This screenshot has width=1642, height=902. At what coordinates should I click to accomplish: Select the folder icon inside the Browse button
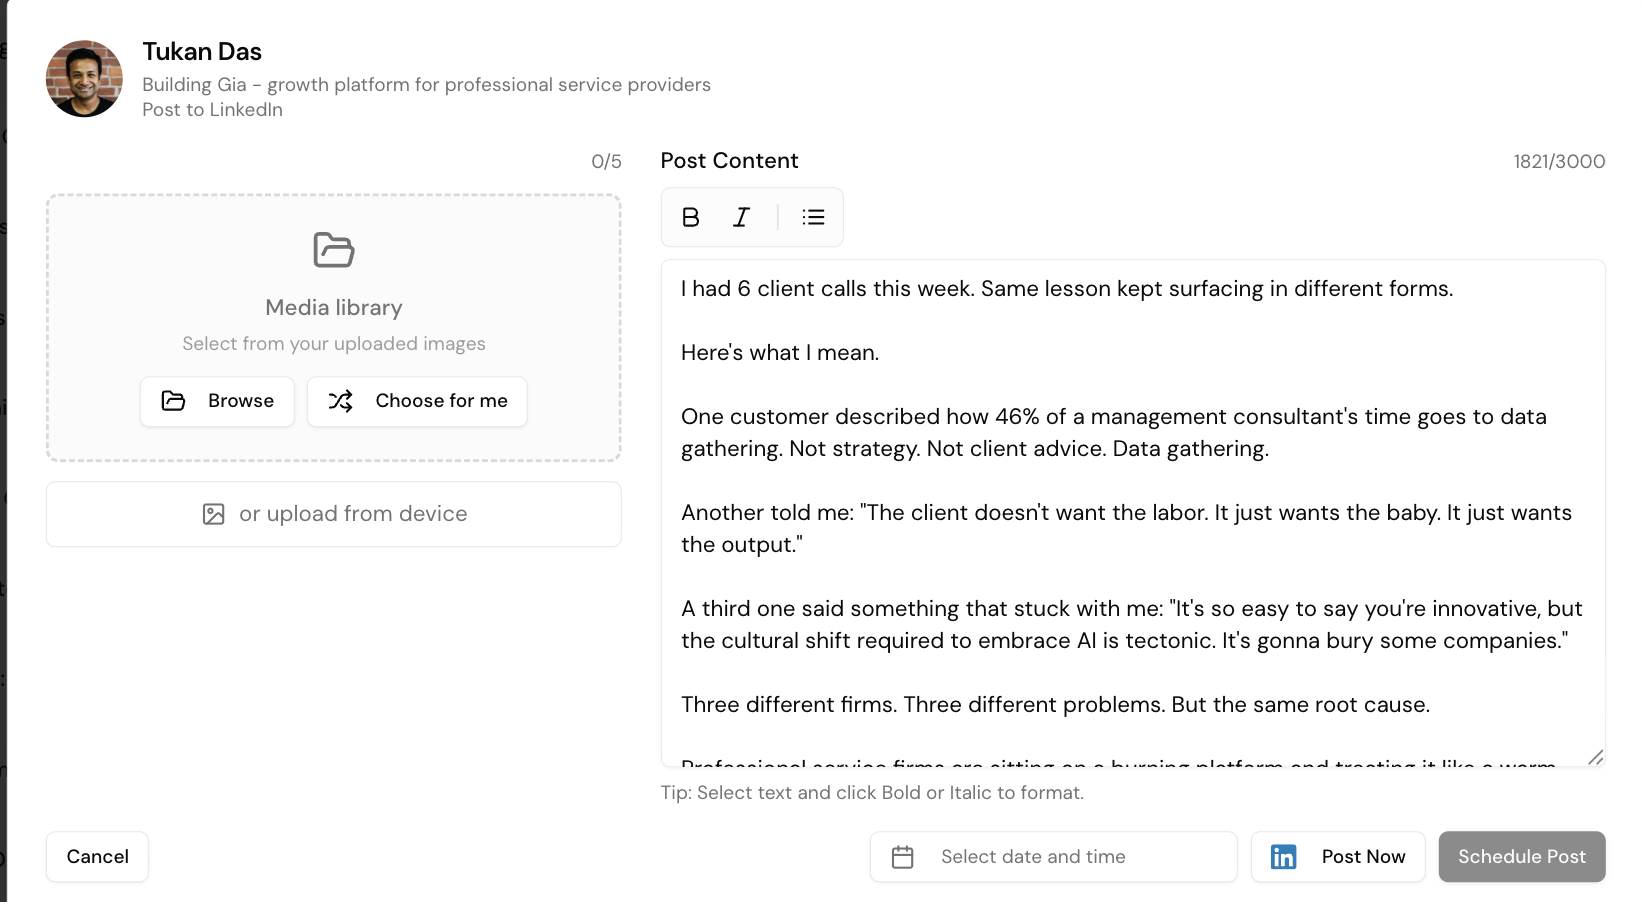pos(173,401)
